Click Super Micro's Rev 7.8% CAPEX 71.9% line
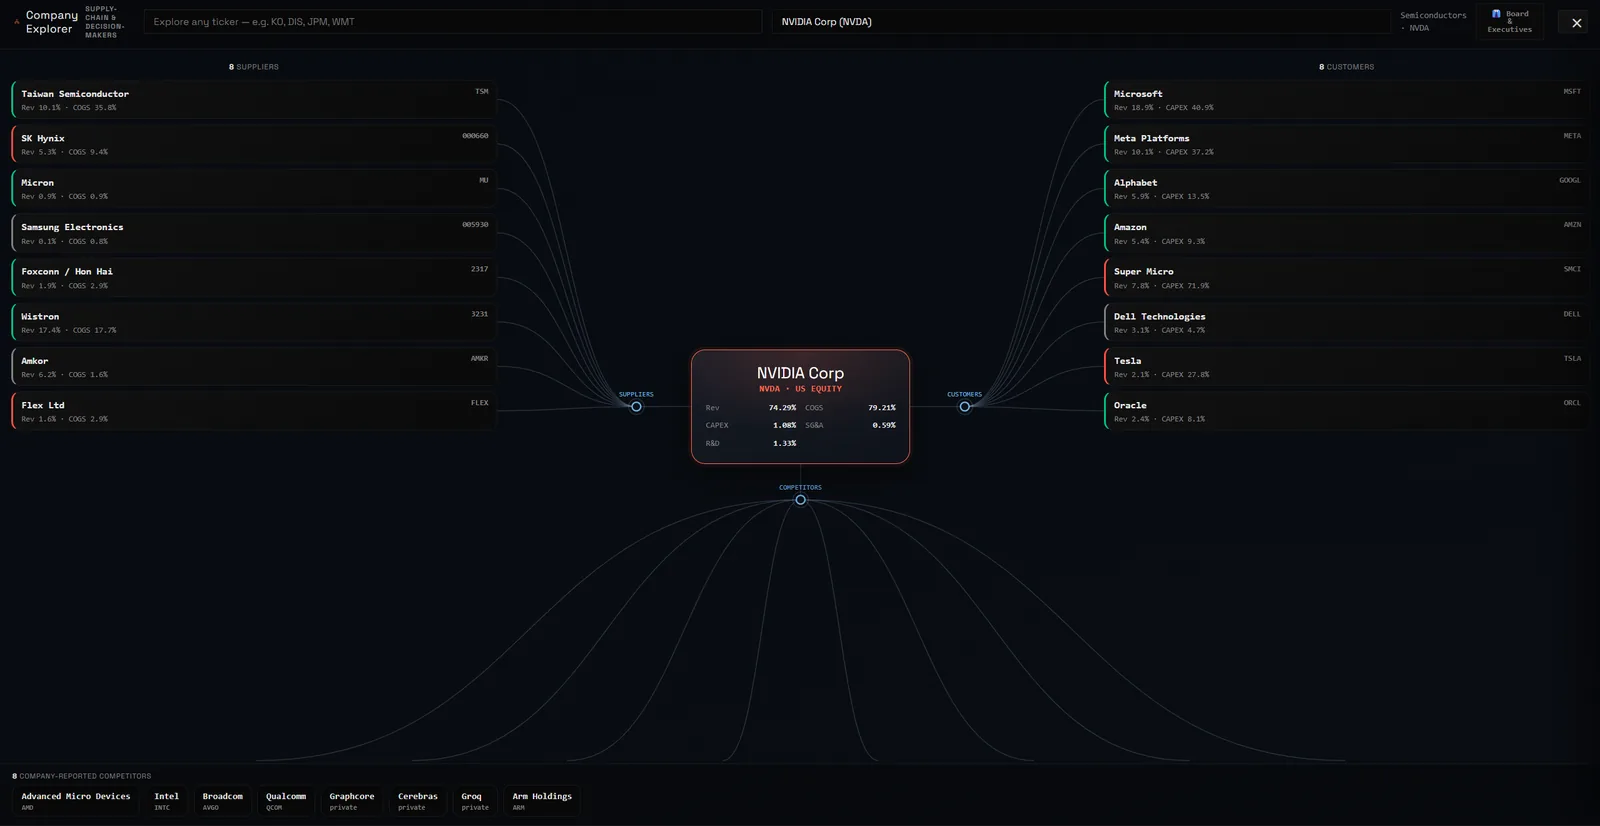This screenshot has width=1600, height=826. [x=1162, y=286]
